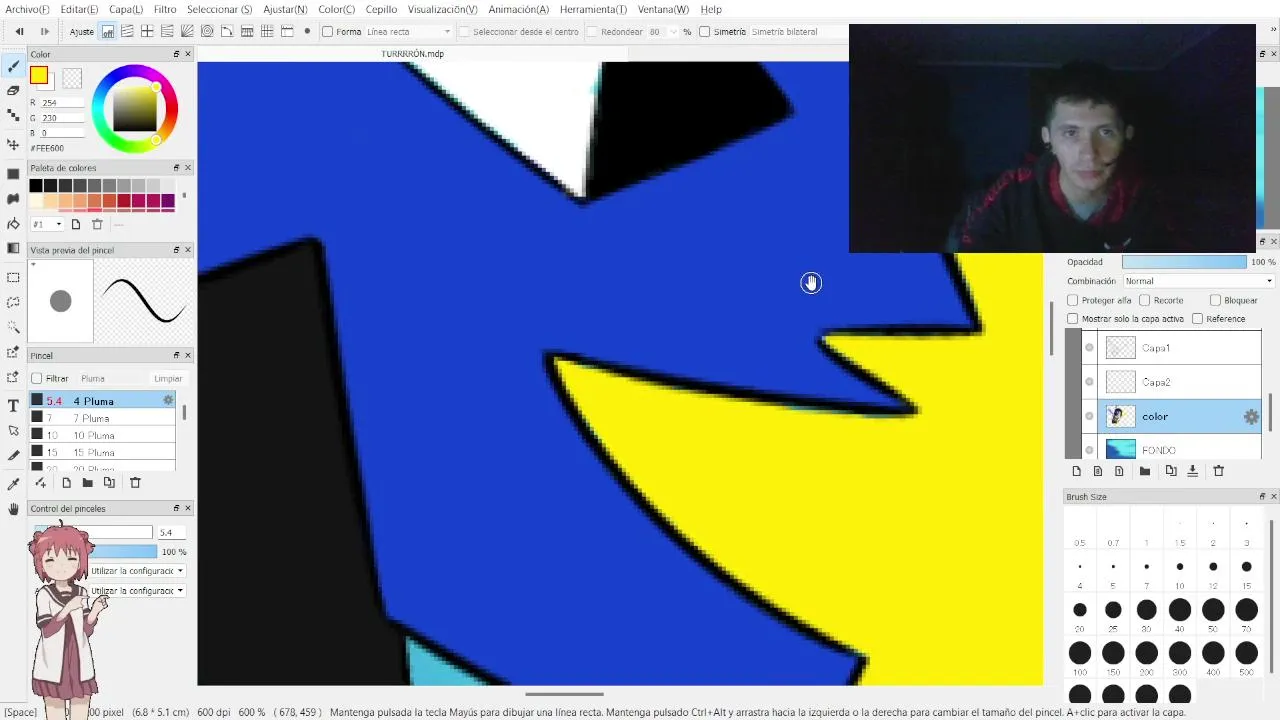Screen dimensions: 1280x720
Task: Enable the concentric circle snap guide
Action: [x=207, y=32]
